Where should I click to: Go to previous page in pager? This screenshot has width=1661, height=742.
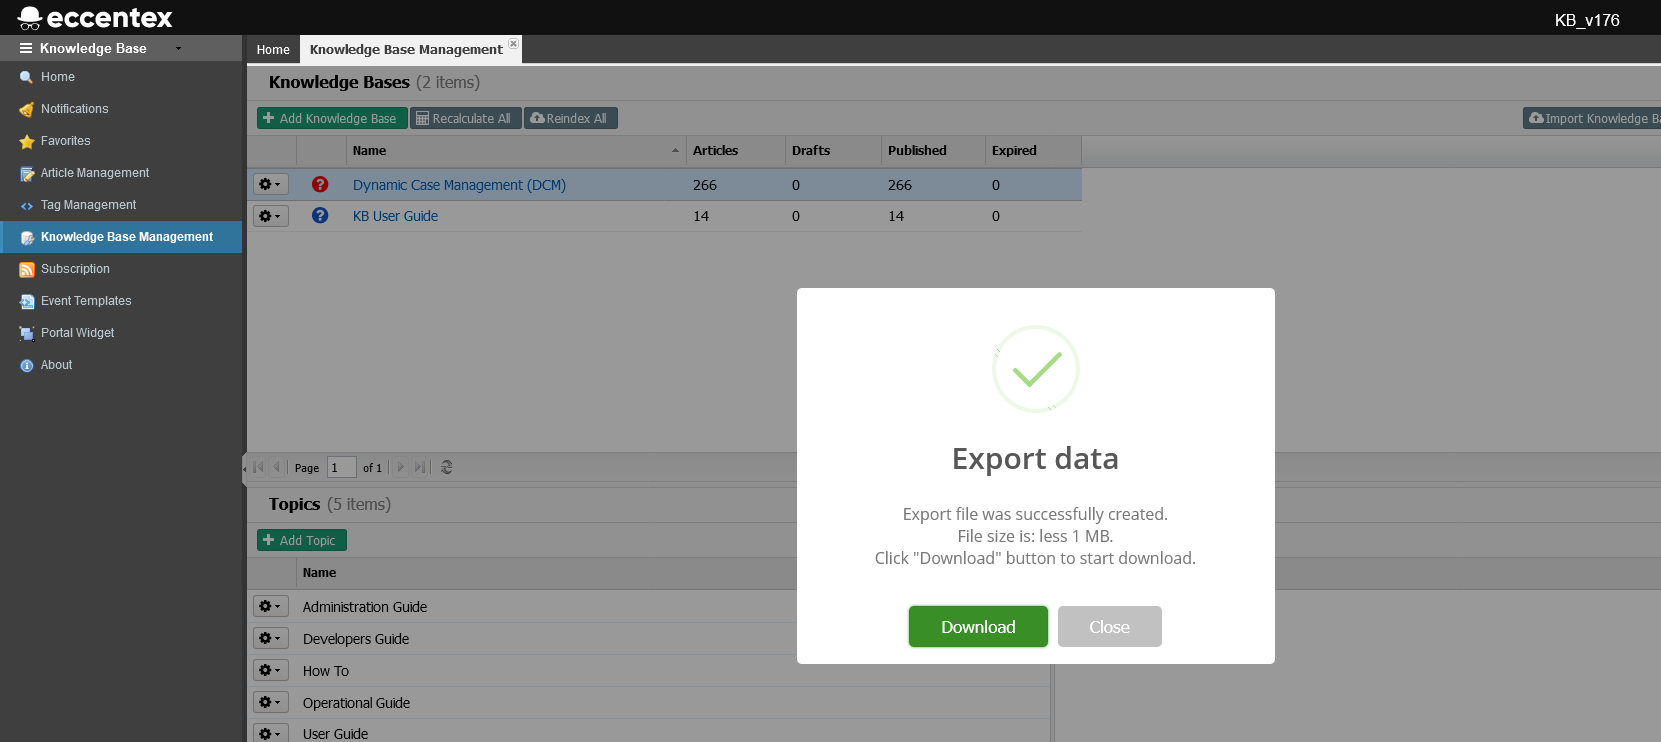coord(277,467)
